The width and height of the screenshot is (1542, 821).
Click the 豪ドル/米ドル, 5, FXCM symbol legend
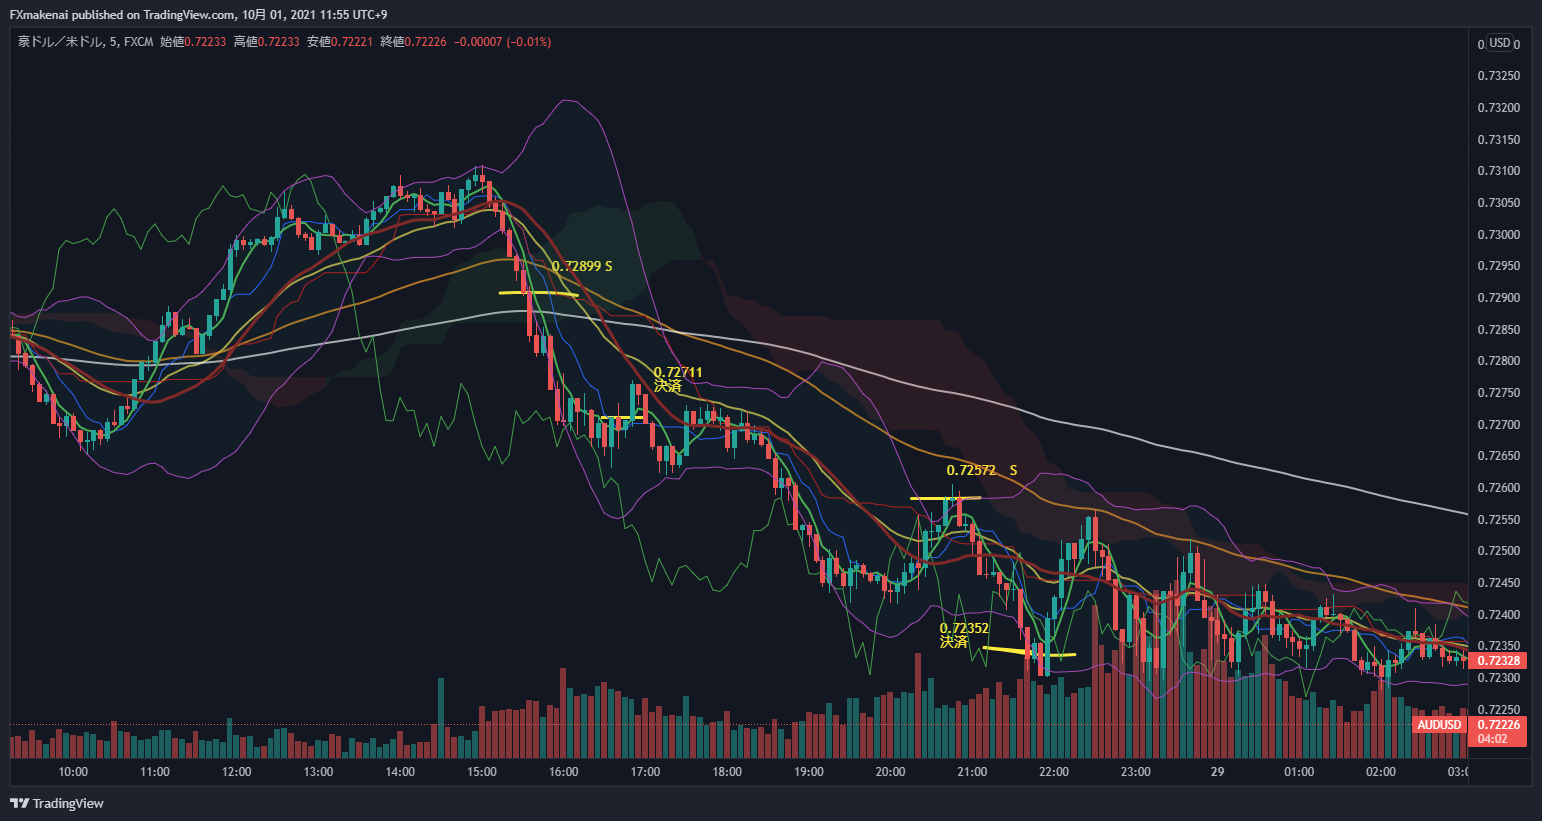click(85, 42)
